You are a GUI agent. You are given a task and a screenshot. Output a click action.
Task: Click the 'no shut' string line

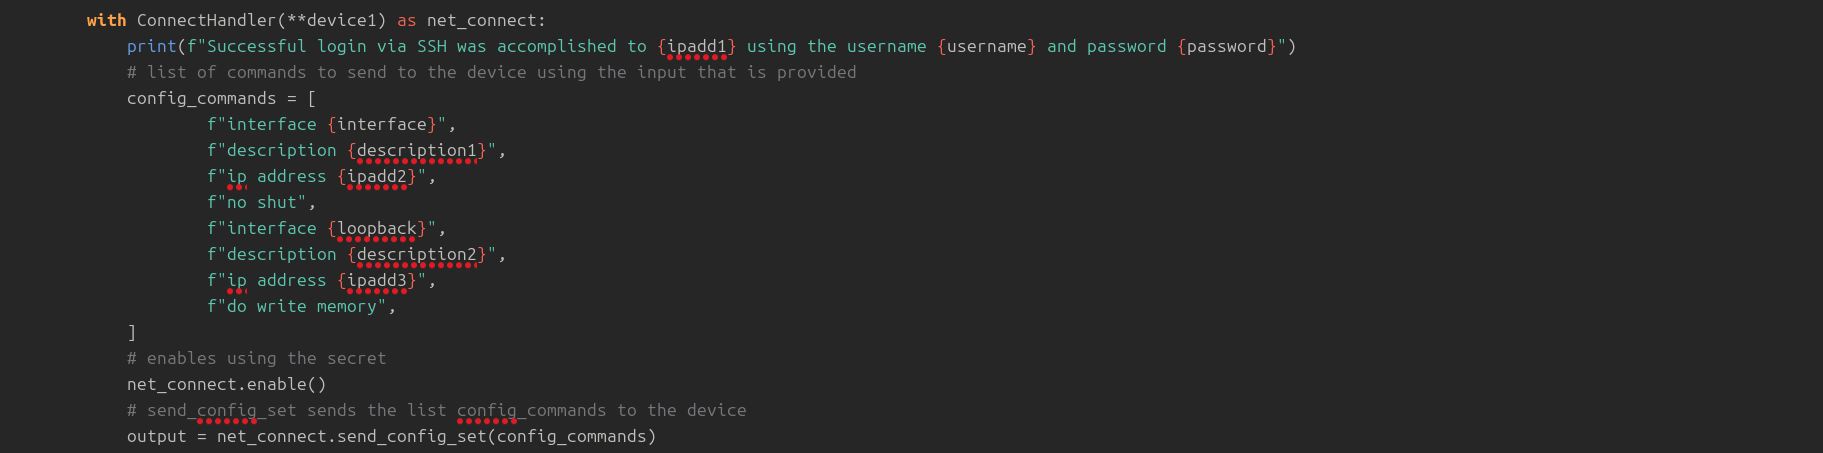tap(261, 202)
